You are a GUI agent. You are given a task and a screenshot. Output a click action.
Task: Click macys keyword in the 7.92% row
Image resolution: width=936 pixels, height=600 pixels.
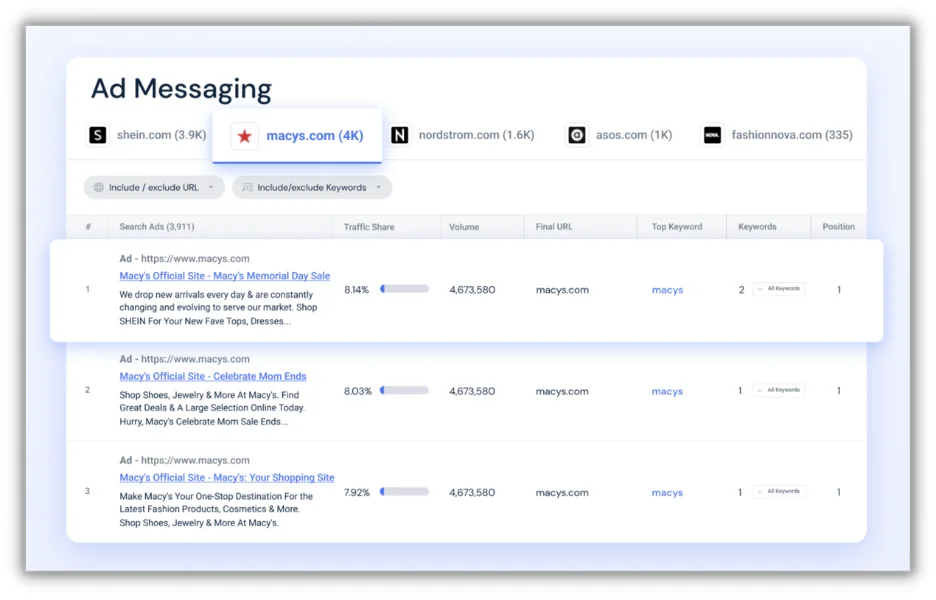667,493
